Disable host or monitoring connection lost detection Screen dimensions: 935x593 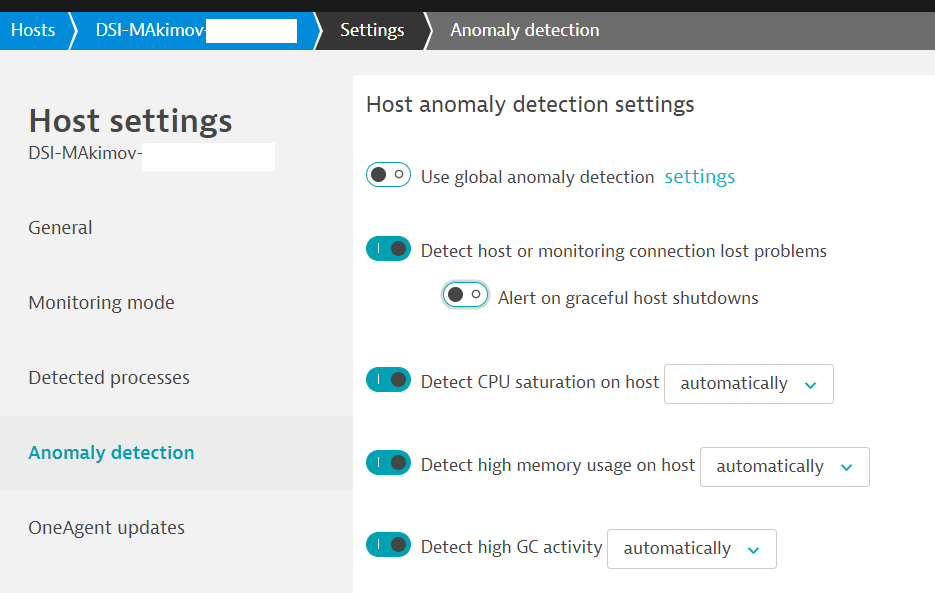388,249
